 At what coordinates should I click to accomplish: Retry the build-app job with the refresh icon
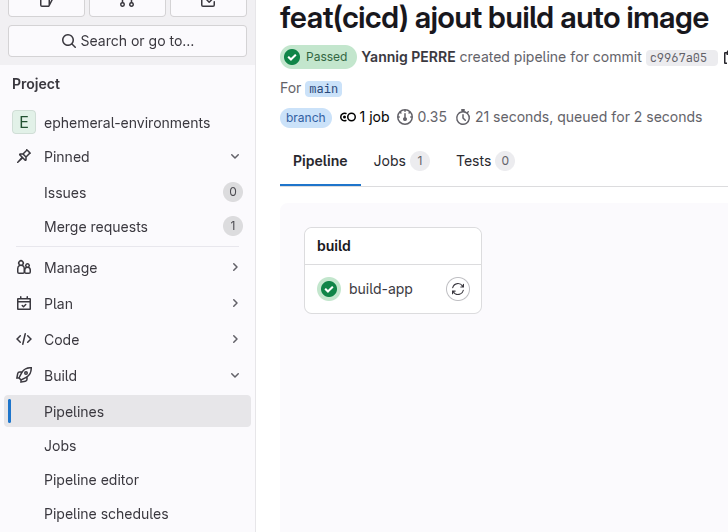click(458, 289)
